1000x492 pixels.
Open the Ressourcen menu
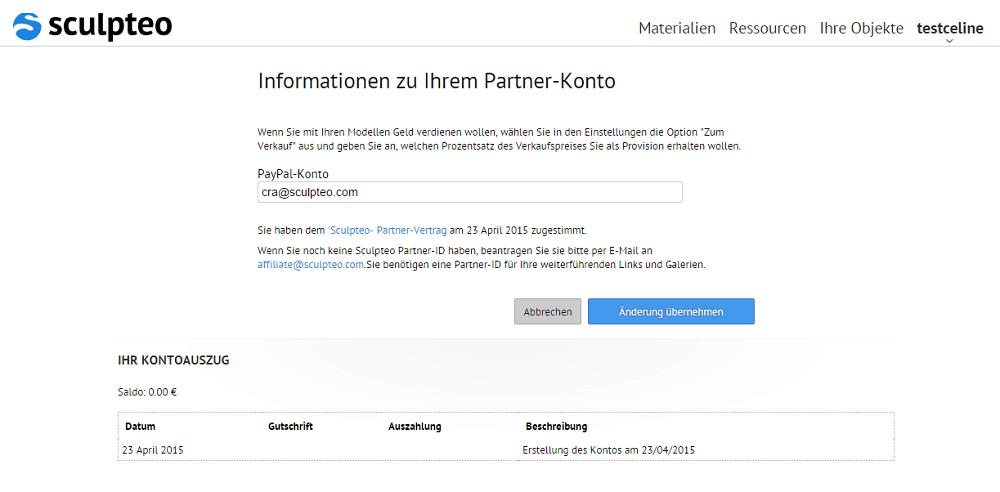(767, 28)
